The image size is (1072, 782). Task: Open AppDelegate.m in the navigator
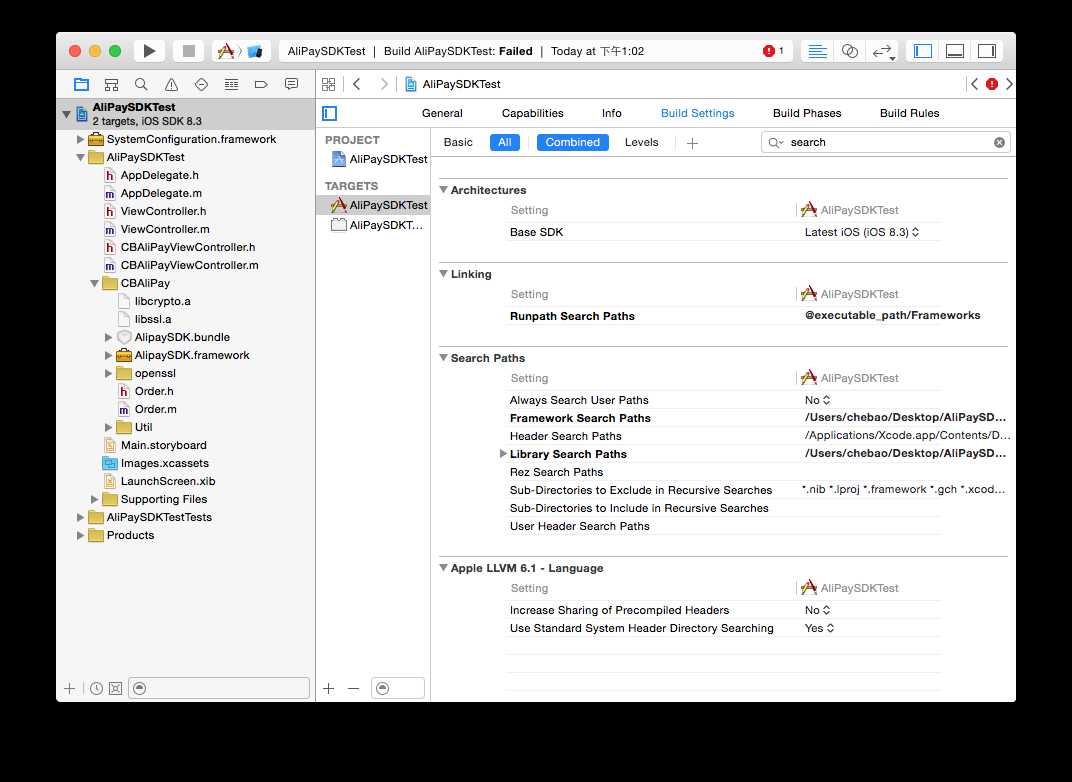(161, 193)
